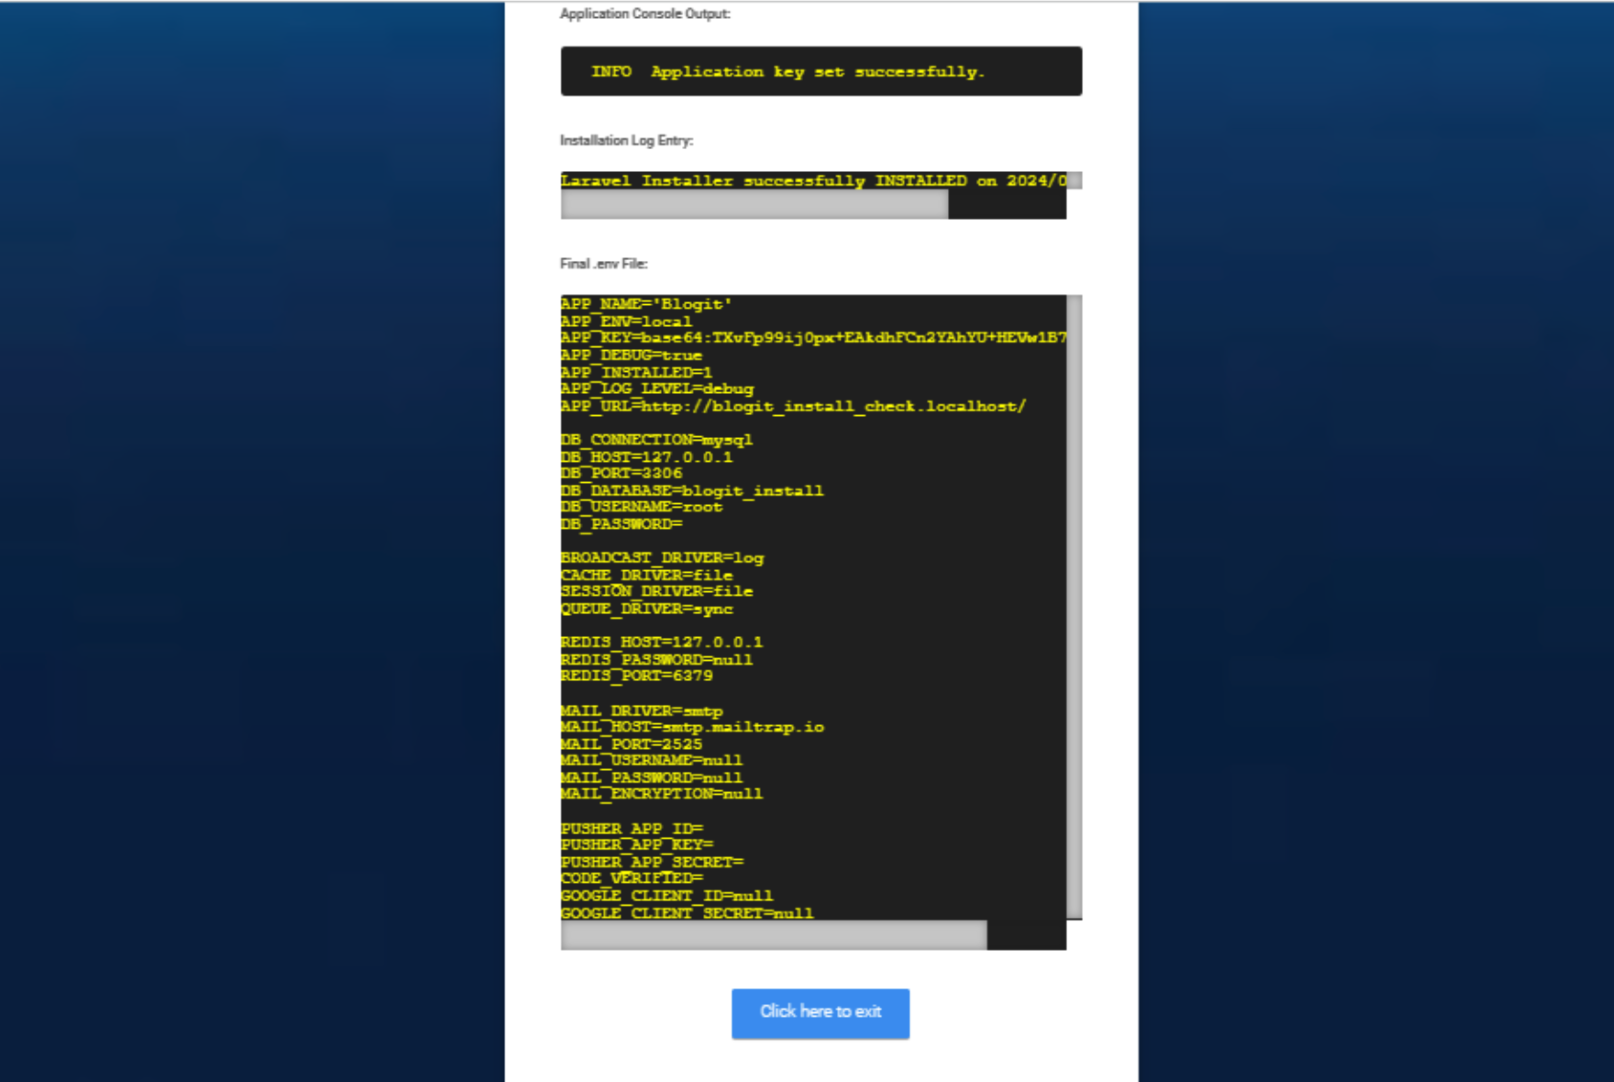Image resolution: width=1614 pixels, height=1082 pixels.
Task: Click the MAIL_HOST=smtp.mailtrap.io line
Action: point(692,727)
